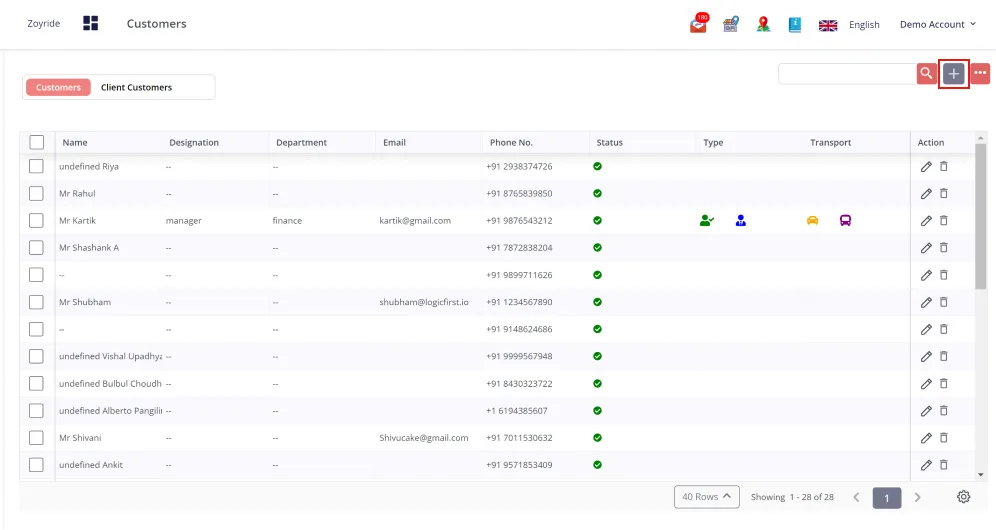The width and height of the screenshot is (996, 530).
Task: Delete the Mr Shubham row
Action: tap(944, 302)
